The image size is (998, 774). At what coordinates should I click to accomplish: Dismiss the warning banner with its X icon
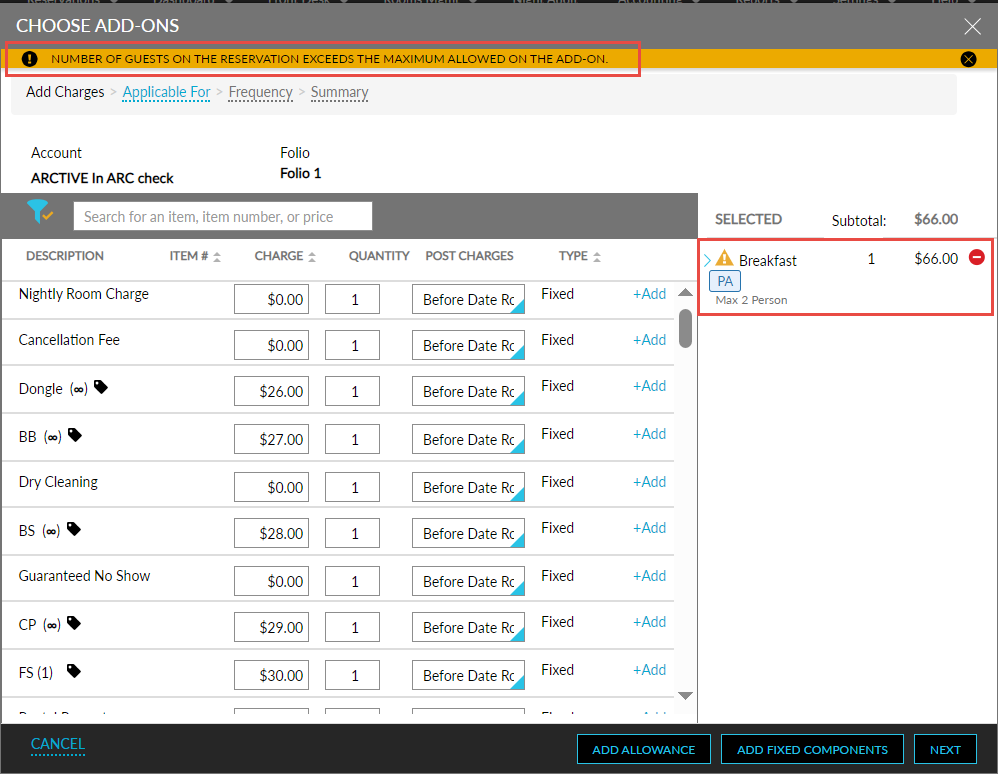point(968,59)
